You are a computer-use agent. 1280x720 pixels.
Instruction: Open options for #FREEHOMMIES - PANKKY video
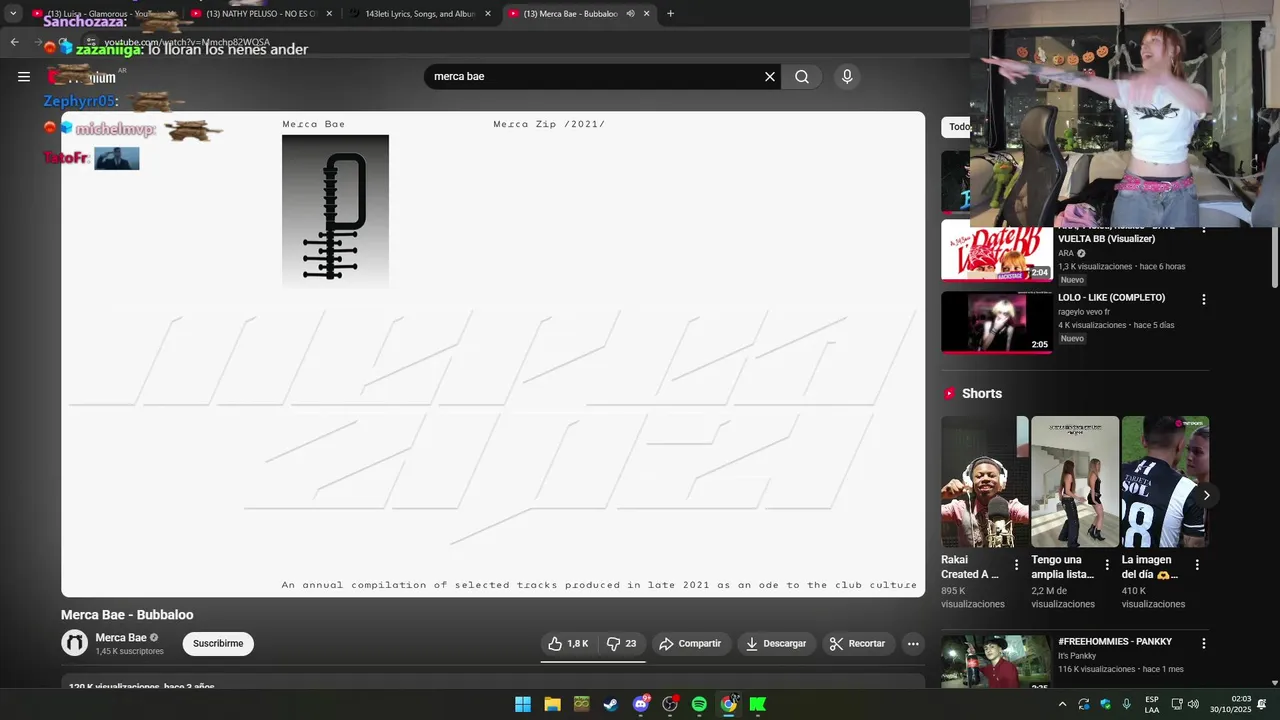[x=1204, y=643]
